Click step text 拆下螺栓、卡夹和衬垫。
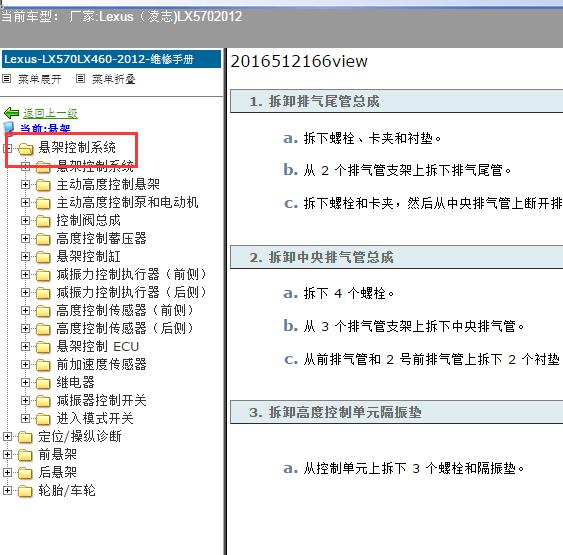This screenshot has height=555, width=563. point(372,138)
